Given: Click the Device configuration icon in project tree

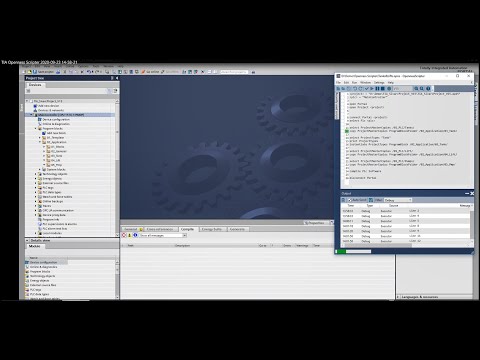Looking at the screenshot, I should tap(39, 119).
